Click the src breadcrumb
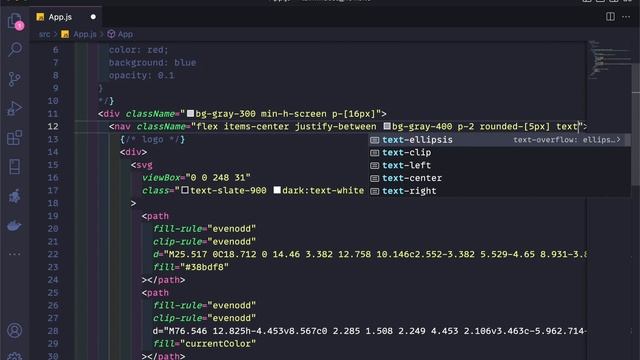The width and height of the screenshot is (640, 360). [x=44, y=34]
